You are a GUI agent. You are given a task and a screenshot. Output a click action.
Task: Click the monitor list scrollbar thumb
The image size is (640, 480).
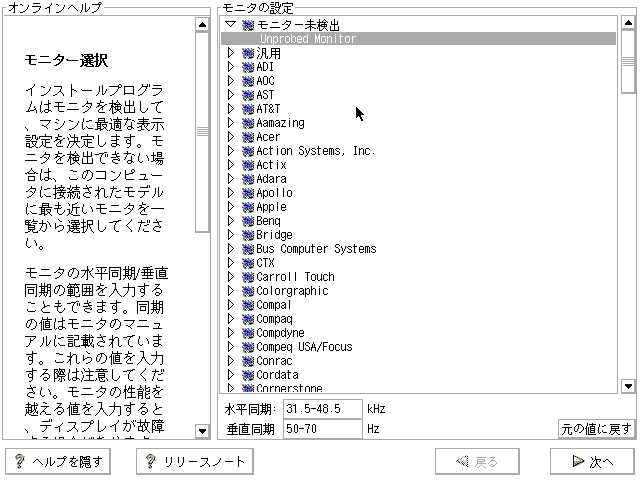(x=628, y=61)
